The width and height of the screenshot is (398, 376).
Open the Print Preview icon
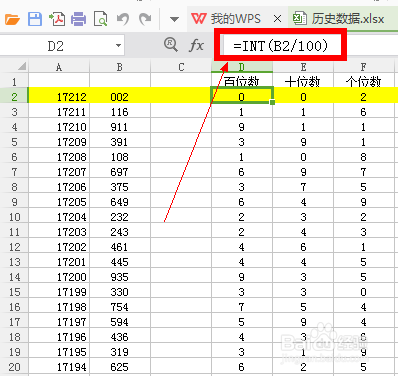tap(100, 19)
